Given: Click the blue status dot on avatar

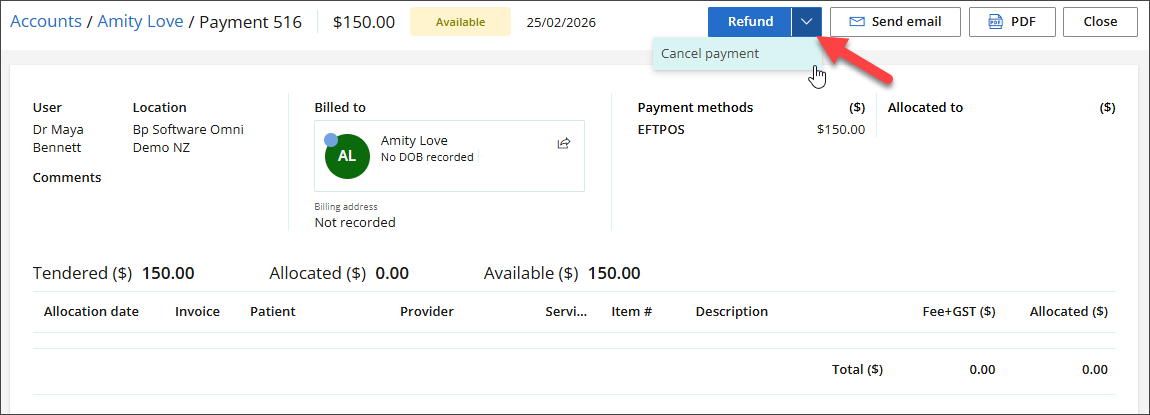Looking at the screenshot, I should tap(331, 140).
